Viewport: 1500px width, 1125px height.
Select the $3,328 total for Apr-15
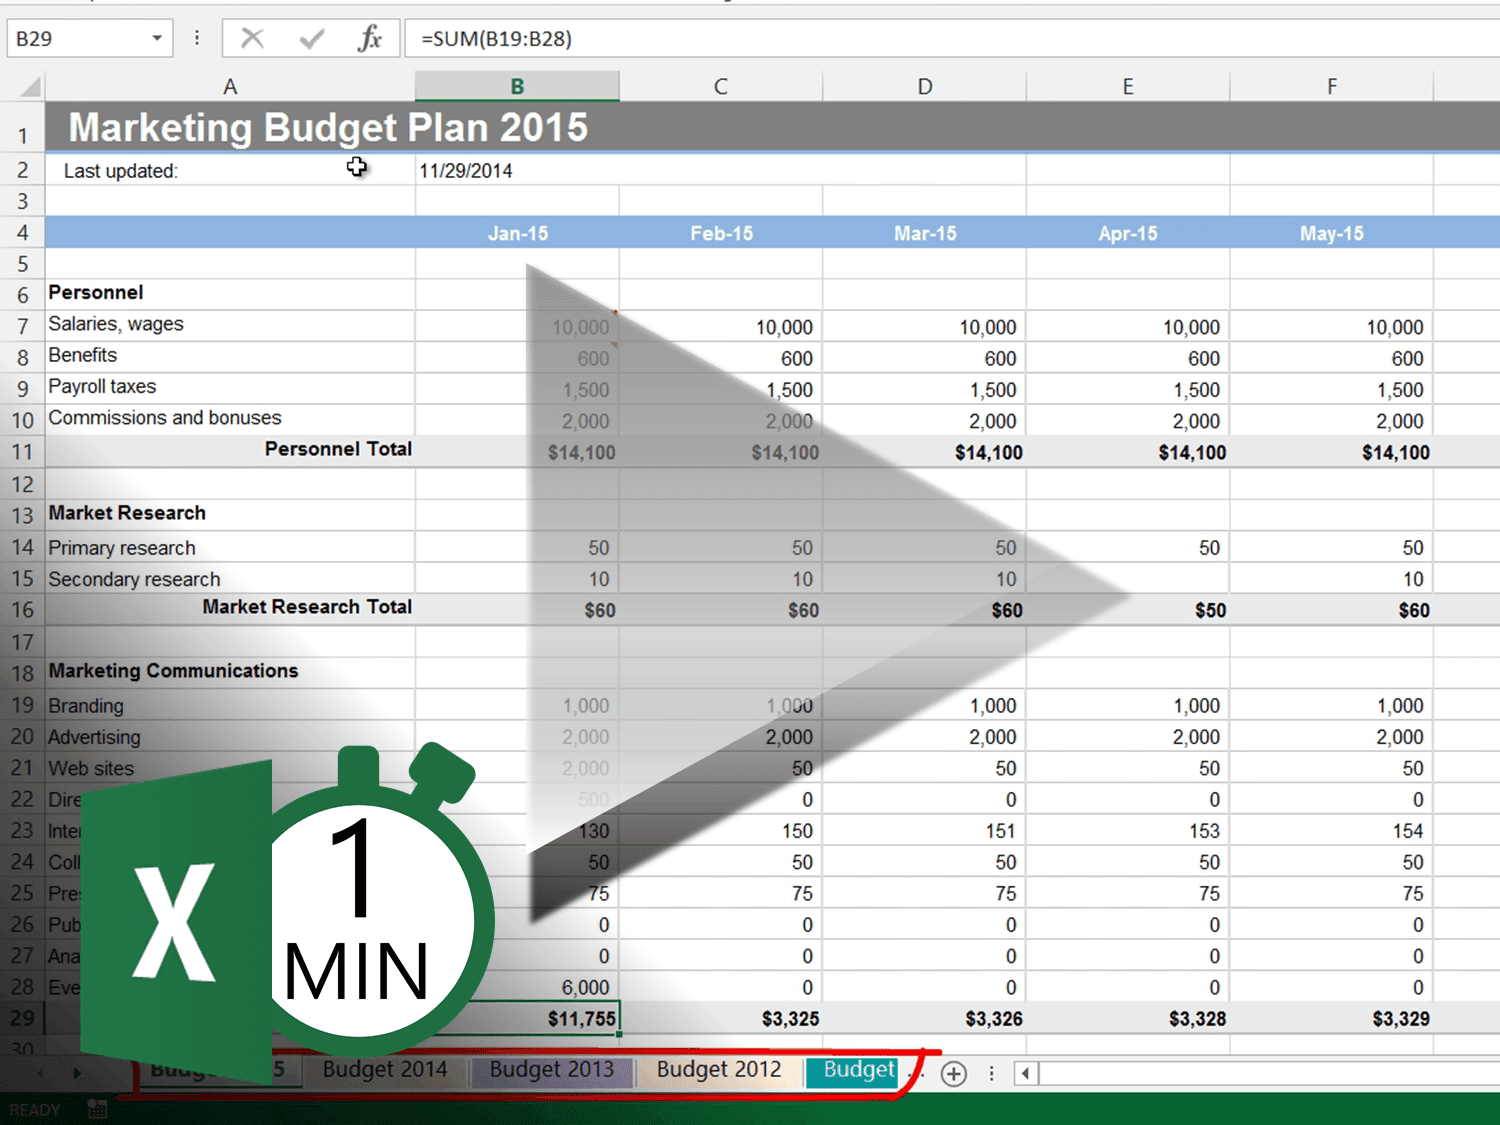(x=1128, y=1018)
